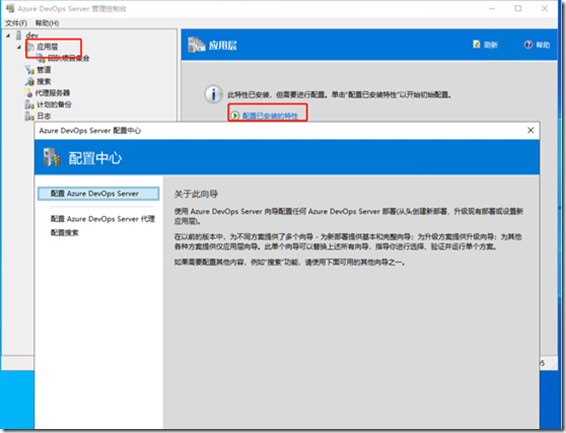Click the dev server icon in tree

point(19,35)
